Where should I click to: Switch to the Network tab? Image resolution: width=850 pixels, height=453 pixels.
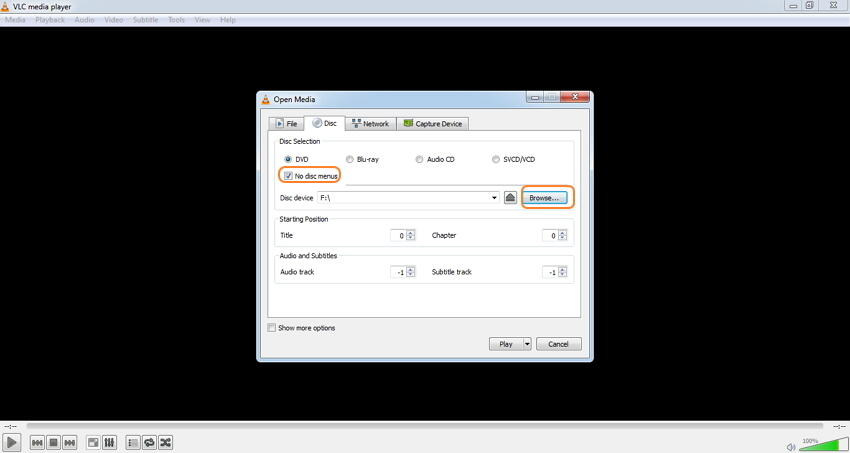(370, 124)
